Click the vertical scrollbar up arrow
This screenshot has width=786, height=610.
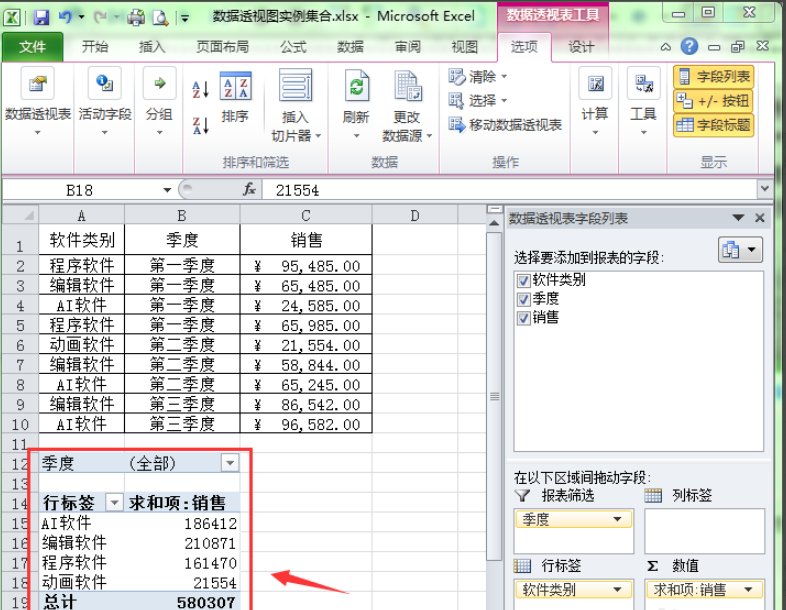click(x=494, y=224)
